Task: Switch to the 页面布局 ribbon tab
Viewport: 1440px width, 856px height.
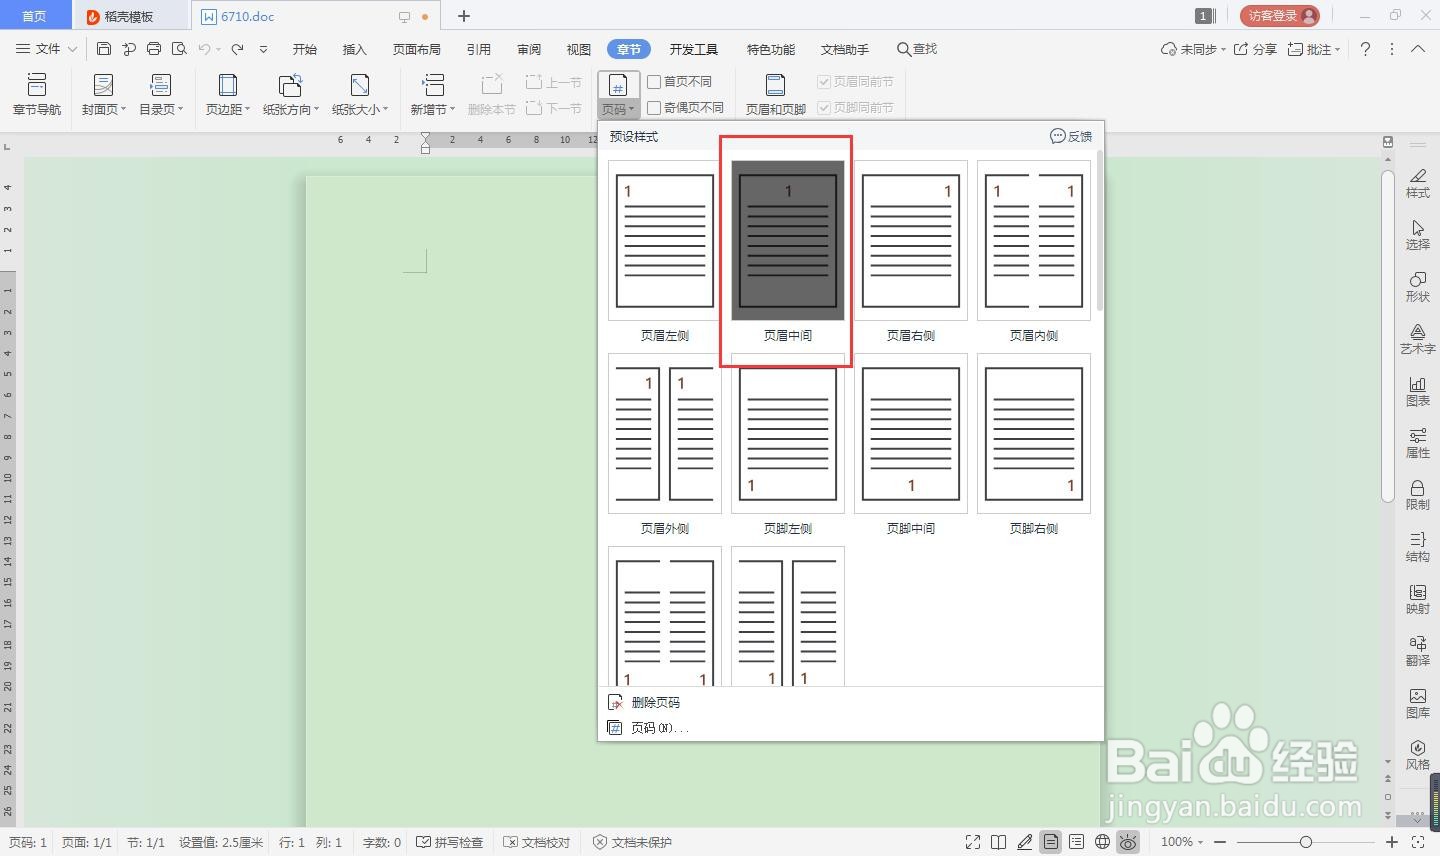Action: tap(417, 49)
